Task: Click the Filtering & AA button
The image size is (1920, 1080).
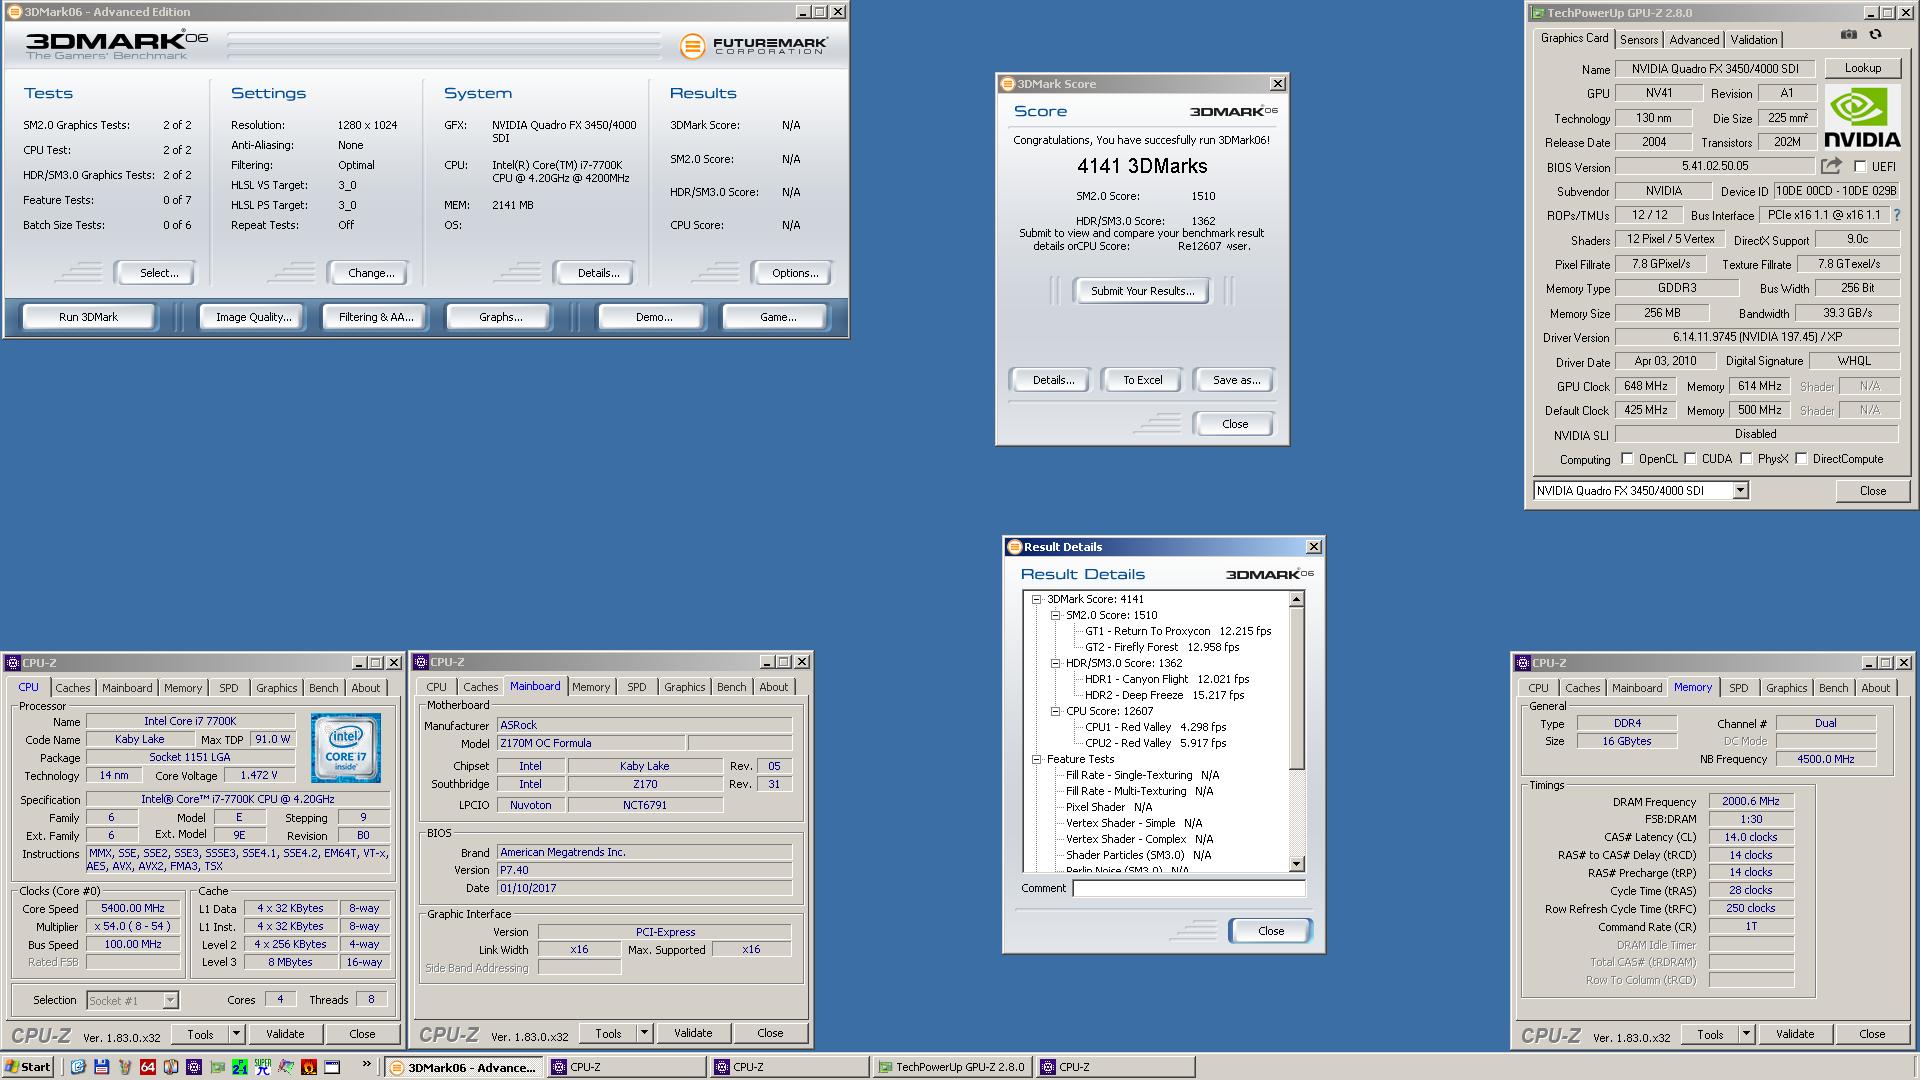Action: [375, 317]
